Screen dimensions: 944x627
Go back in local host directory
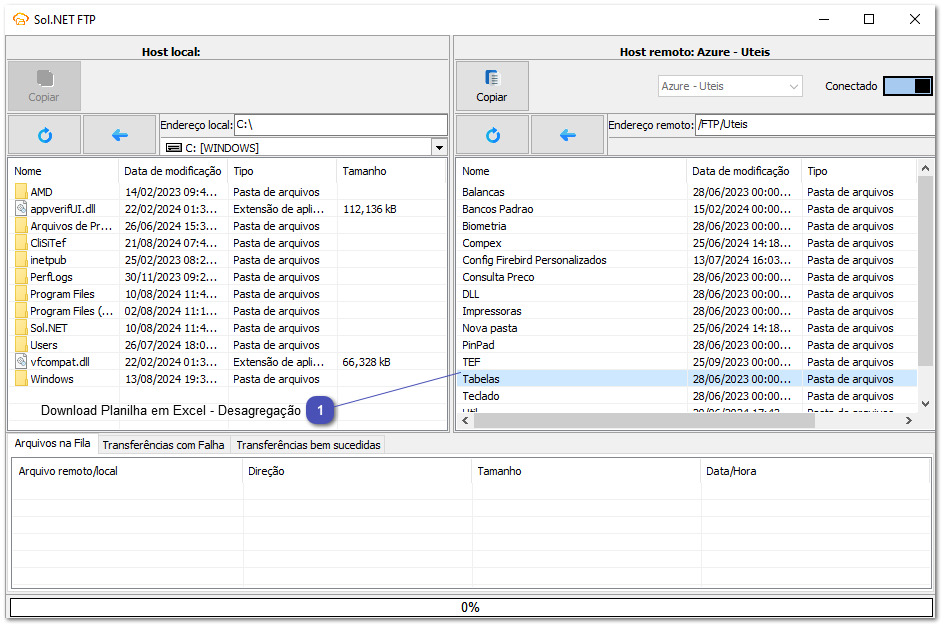120,135
